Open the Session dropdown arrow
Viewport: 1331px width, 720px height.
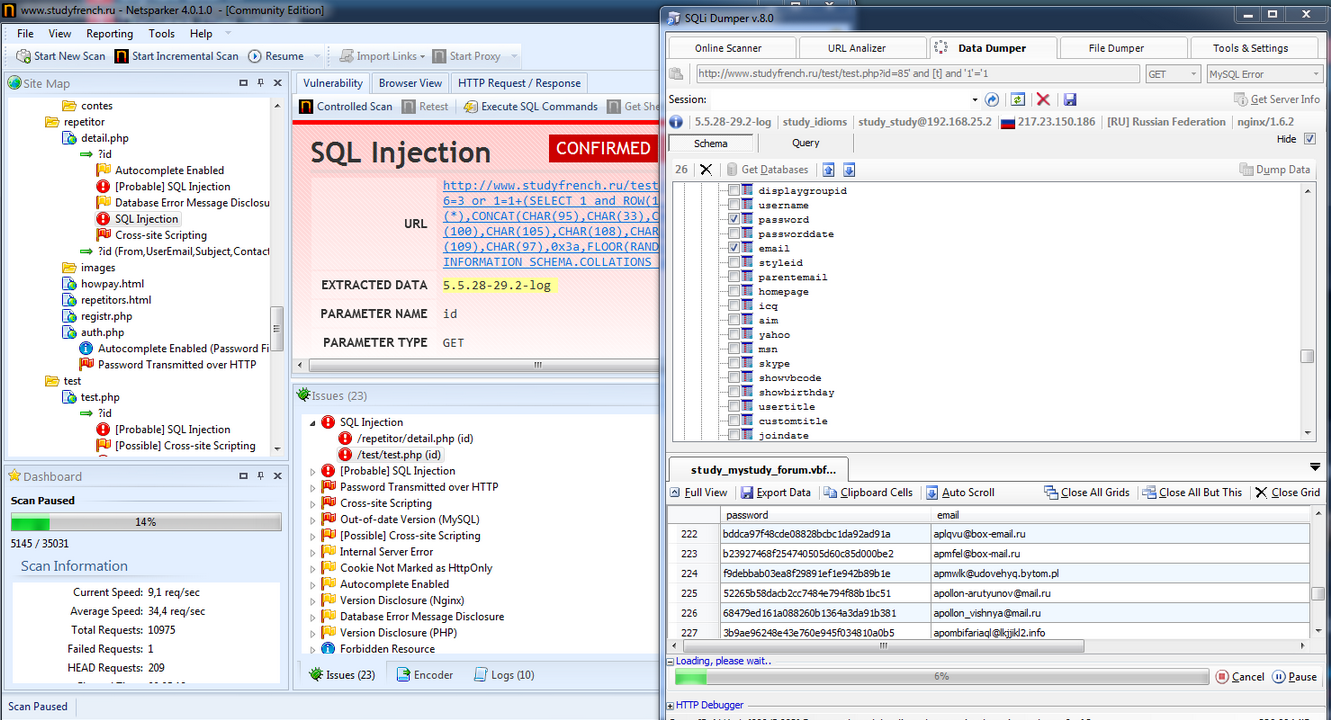975,100
